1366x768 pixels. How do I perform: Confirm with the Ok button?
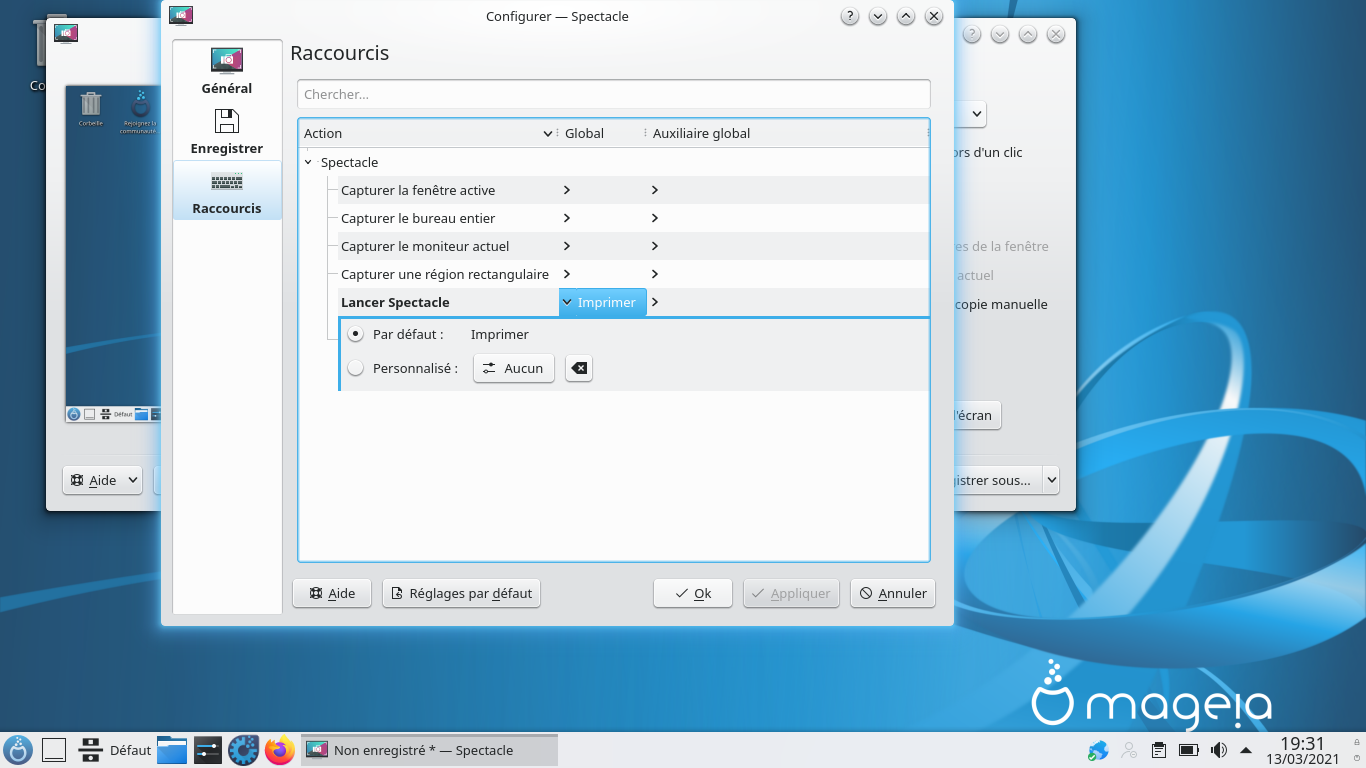point(693,593)
